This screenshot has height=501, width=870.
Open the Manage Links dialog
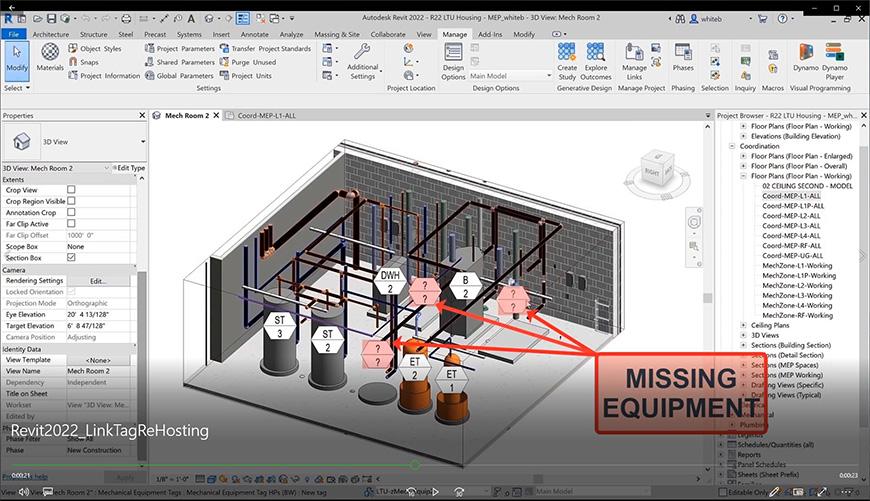tap(634, 62)
